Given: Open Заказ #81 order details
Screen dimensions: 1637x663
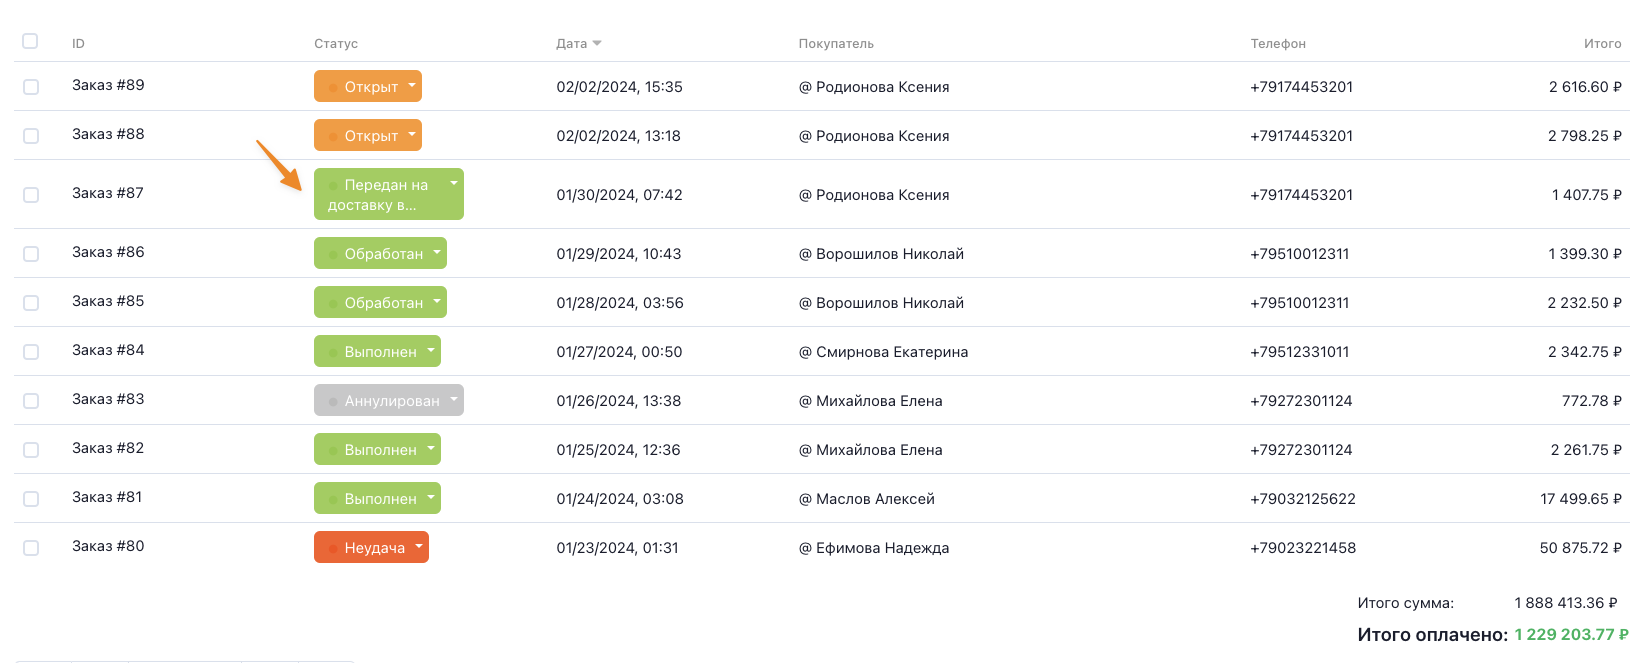Looking at the screenshot, I should (x=107, y=497).
